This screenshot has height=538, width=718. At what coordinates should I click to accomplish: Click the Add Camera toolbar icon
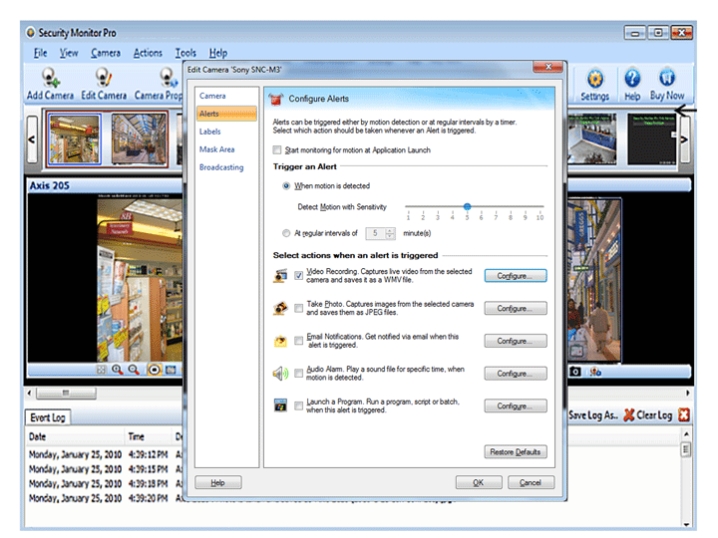point(48,79)
